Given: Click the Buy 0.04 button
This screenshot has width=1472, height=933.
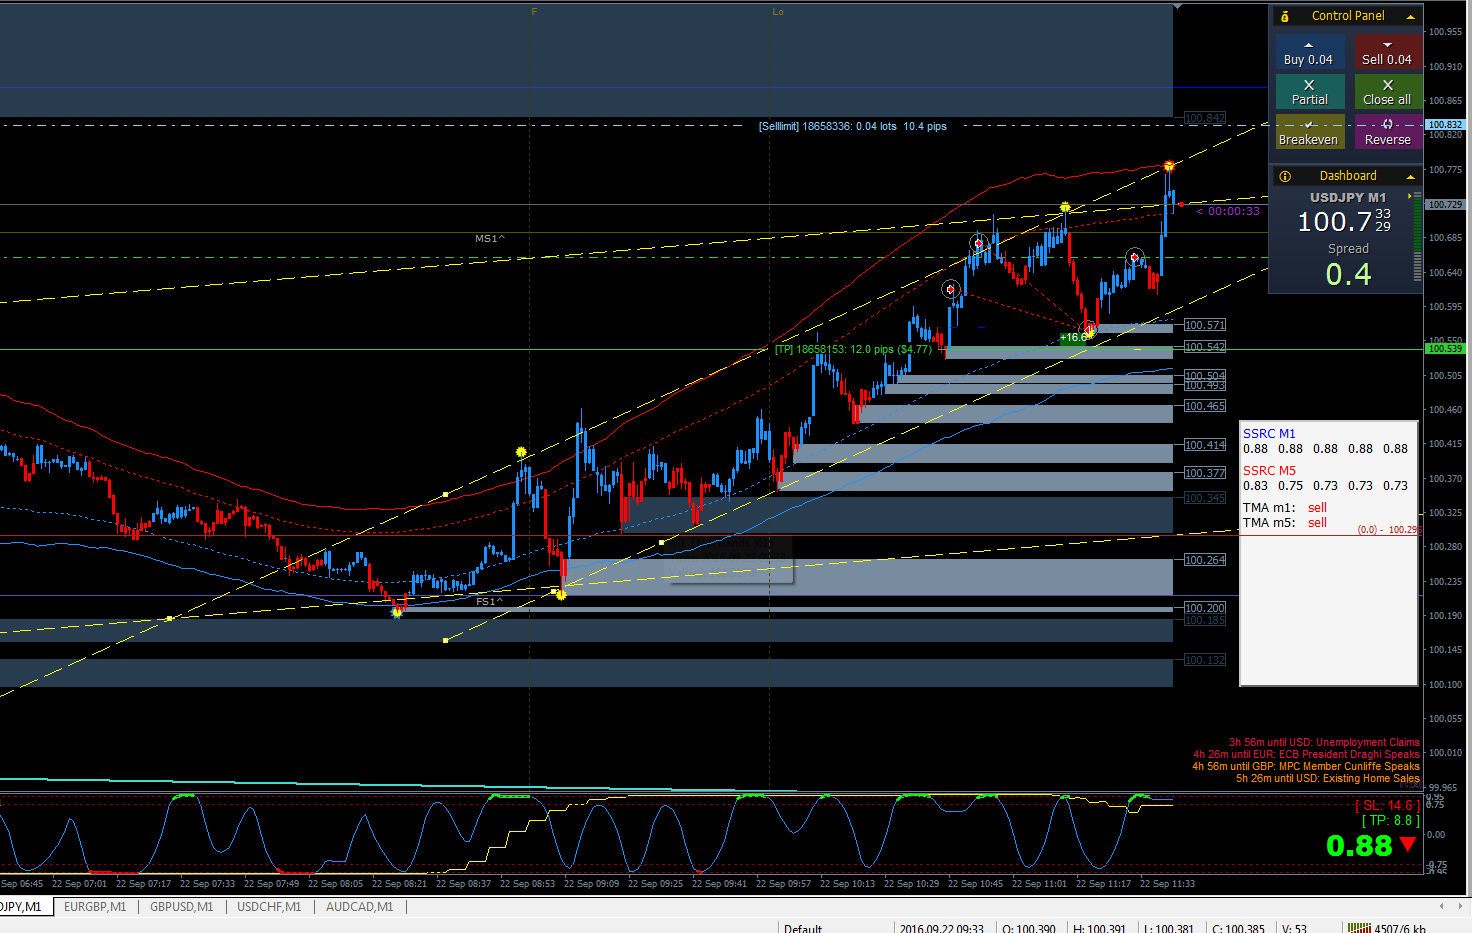Looking at the screenshot, I should click(1309, 52).
